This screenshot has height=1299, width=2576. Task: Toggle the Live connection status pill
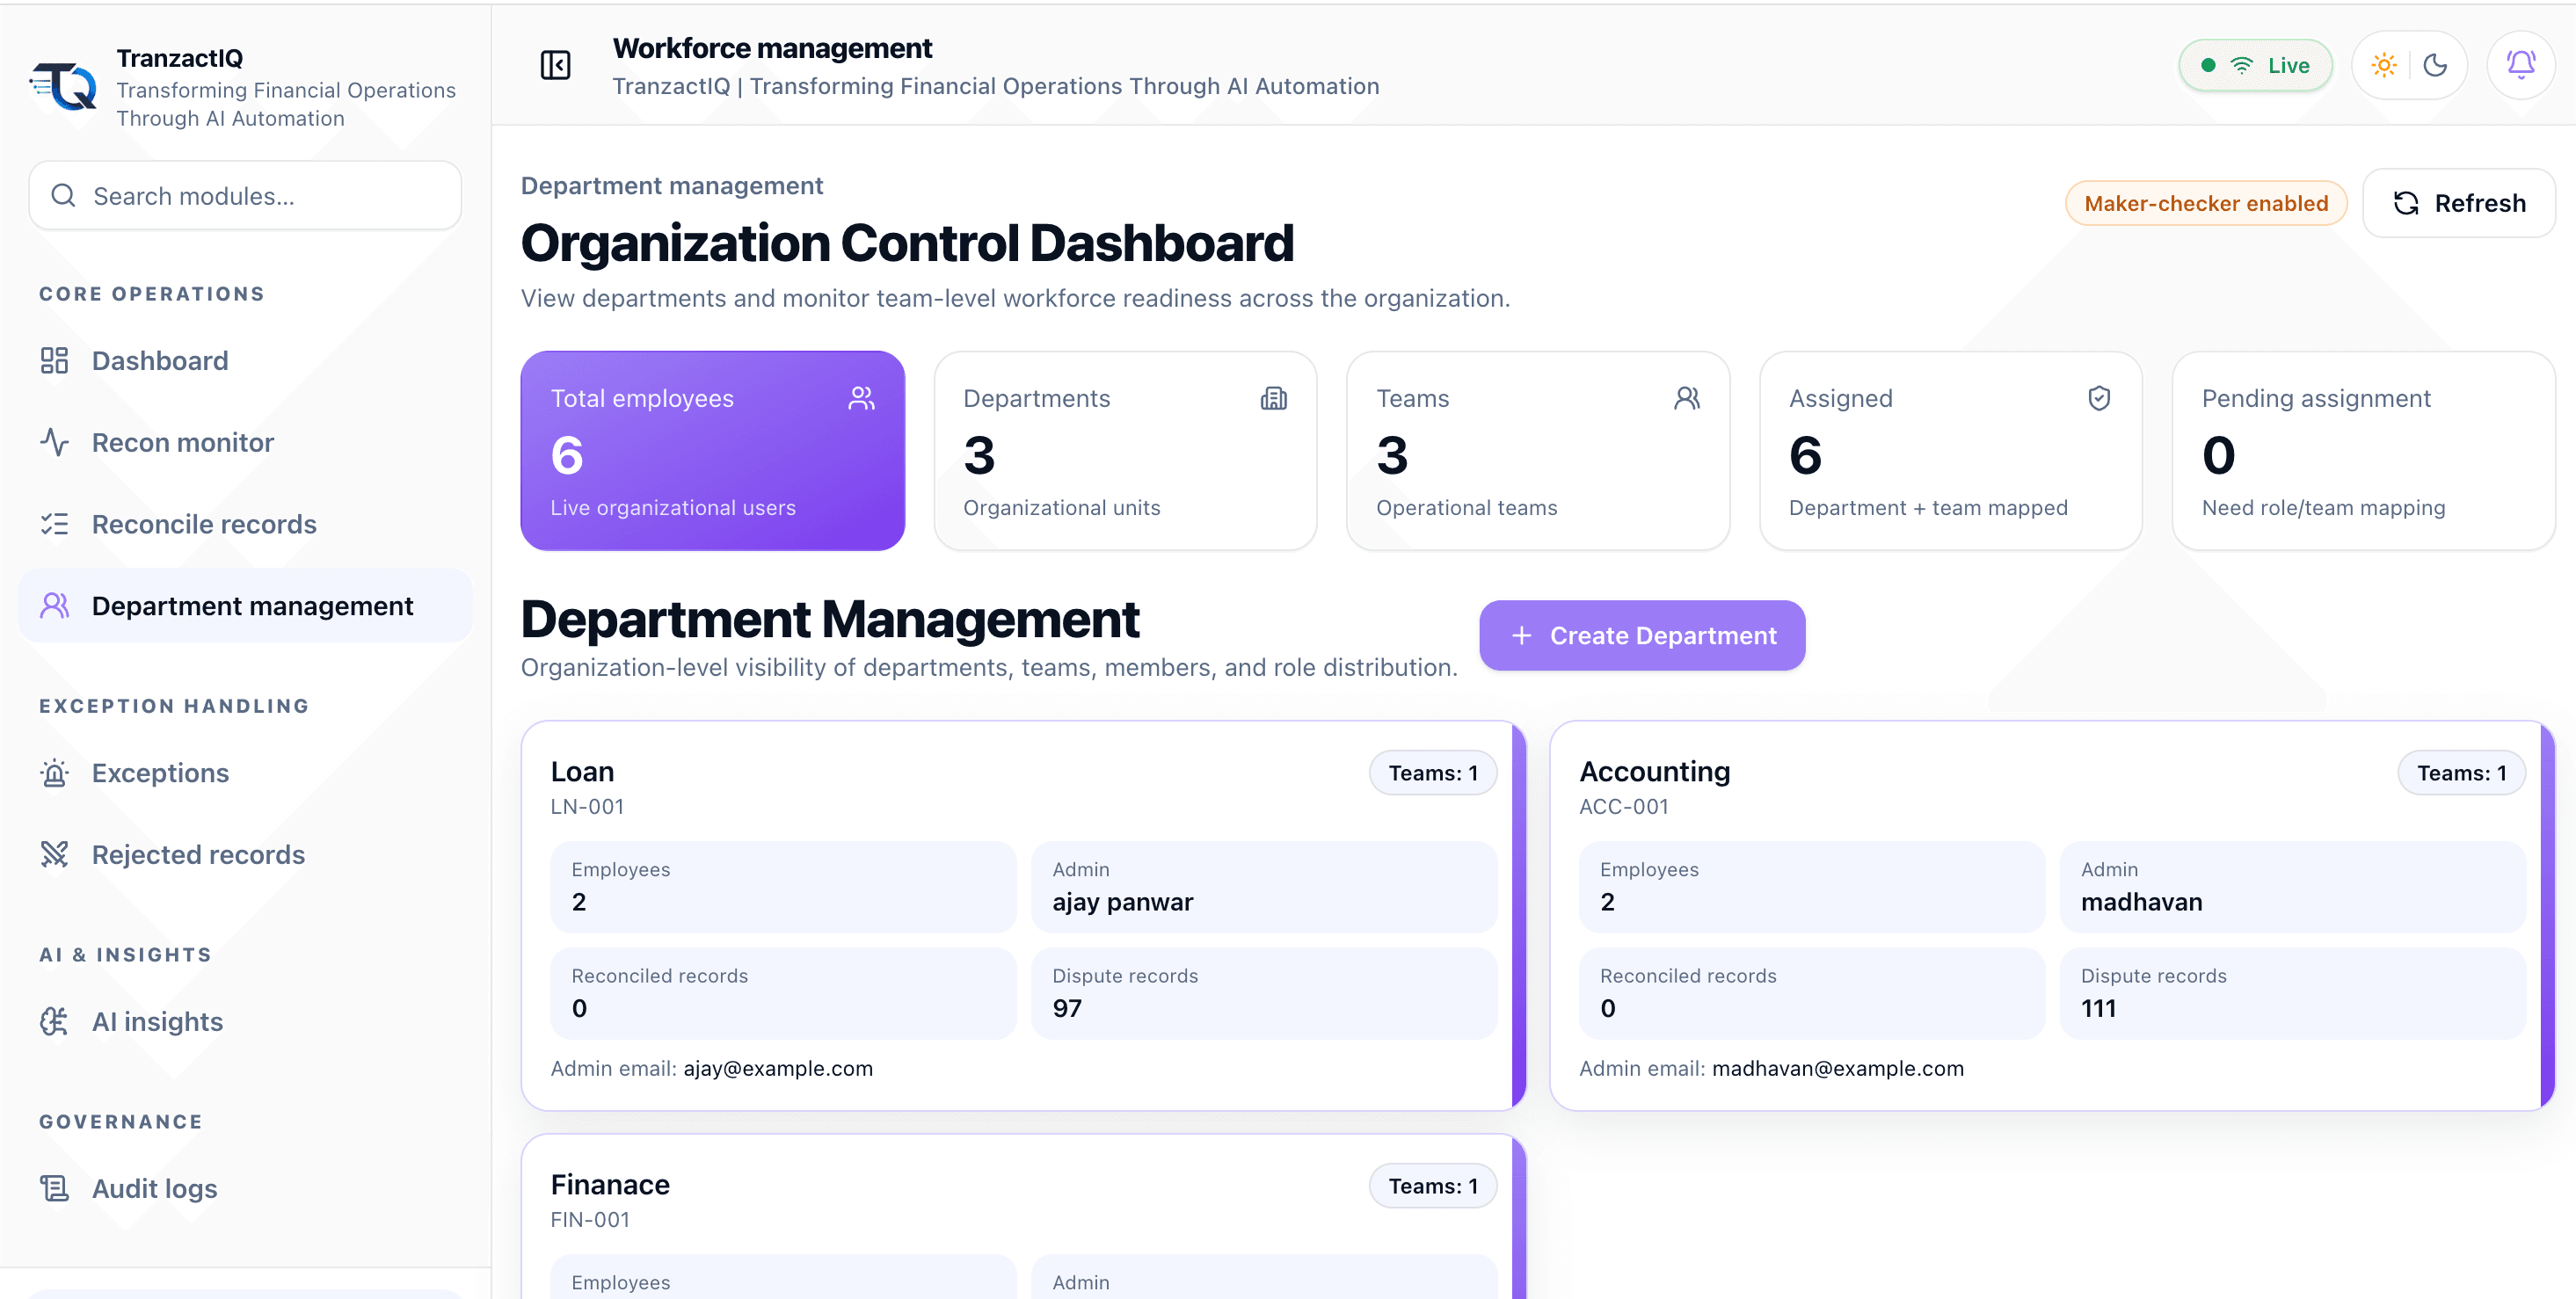coord(2255,66)
